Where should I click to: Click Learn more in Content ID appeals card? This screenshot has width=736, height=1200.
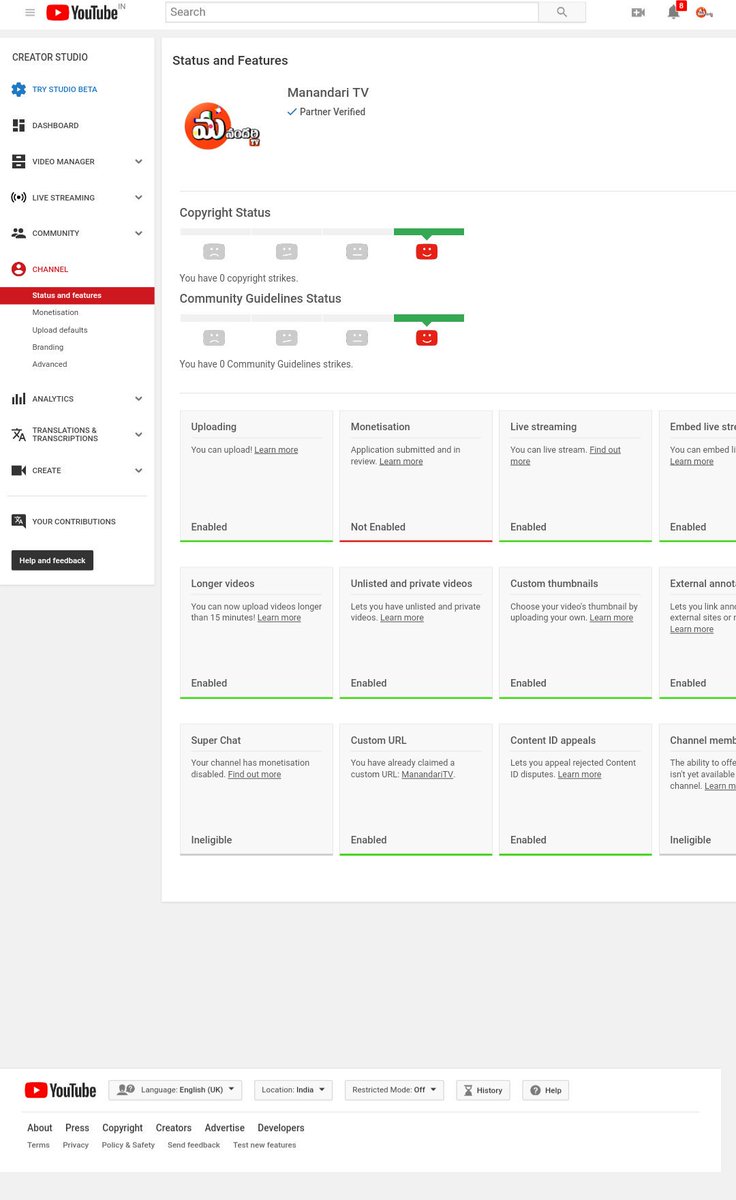580,775
